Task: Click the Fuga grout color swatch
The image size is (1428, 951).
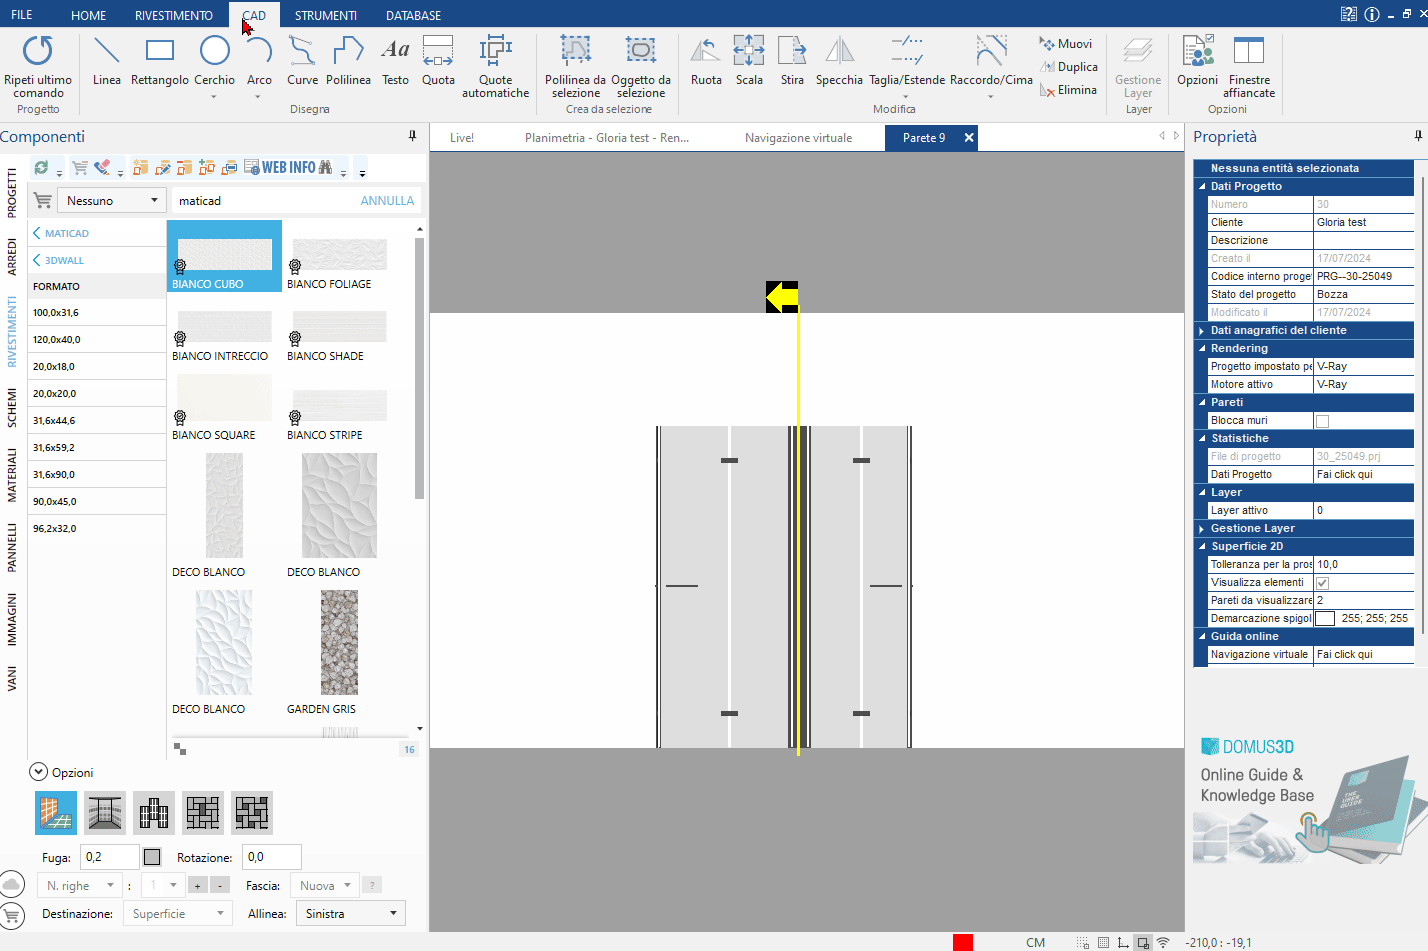Action: (x=152, y=857)
